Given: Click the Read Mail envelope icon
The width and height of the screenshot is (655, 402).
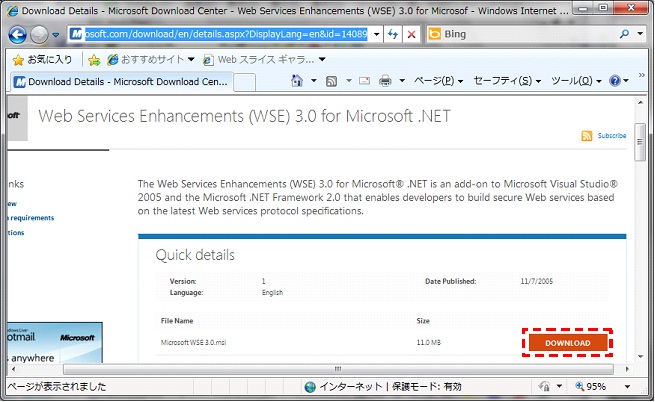Looking at the screenshot, I should pyautogui.click(x=362, y=80).
